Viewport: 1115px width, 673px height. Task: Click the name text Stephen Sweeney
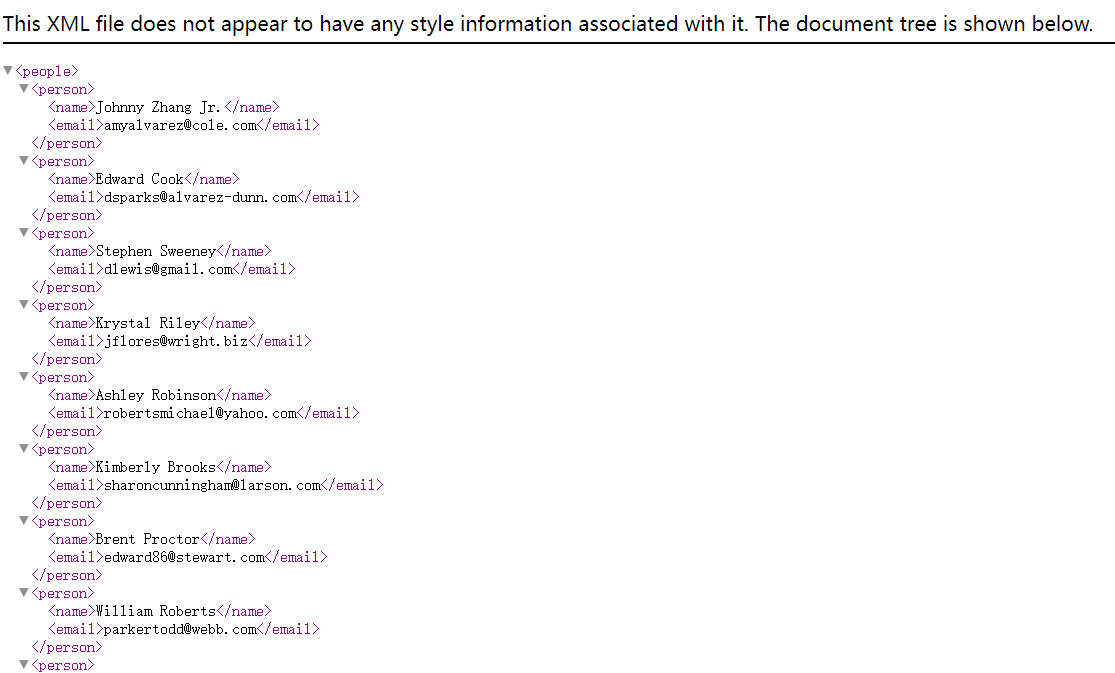(x=156, y=251)
